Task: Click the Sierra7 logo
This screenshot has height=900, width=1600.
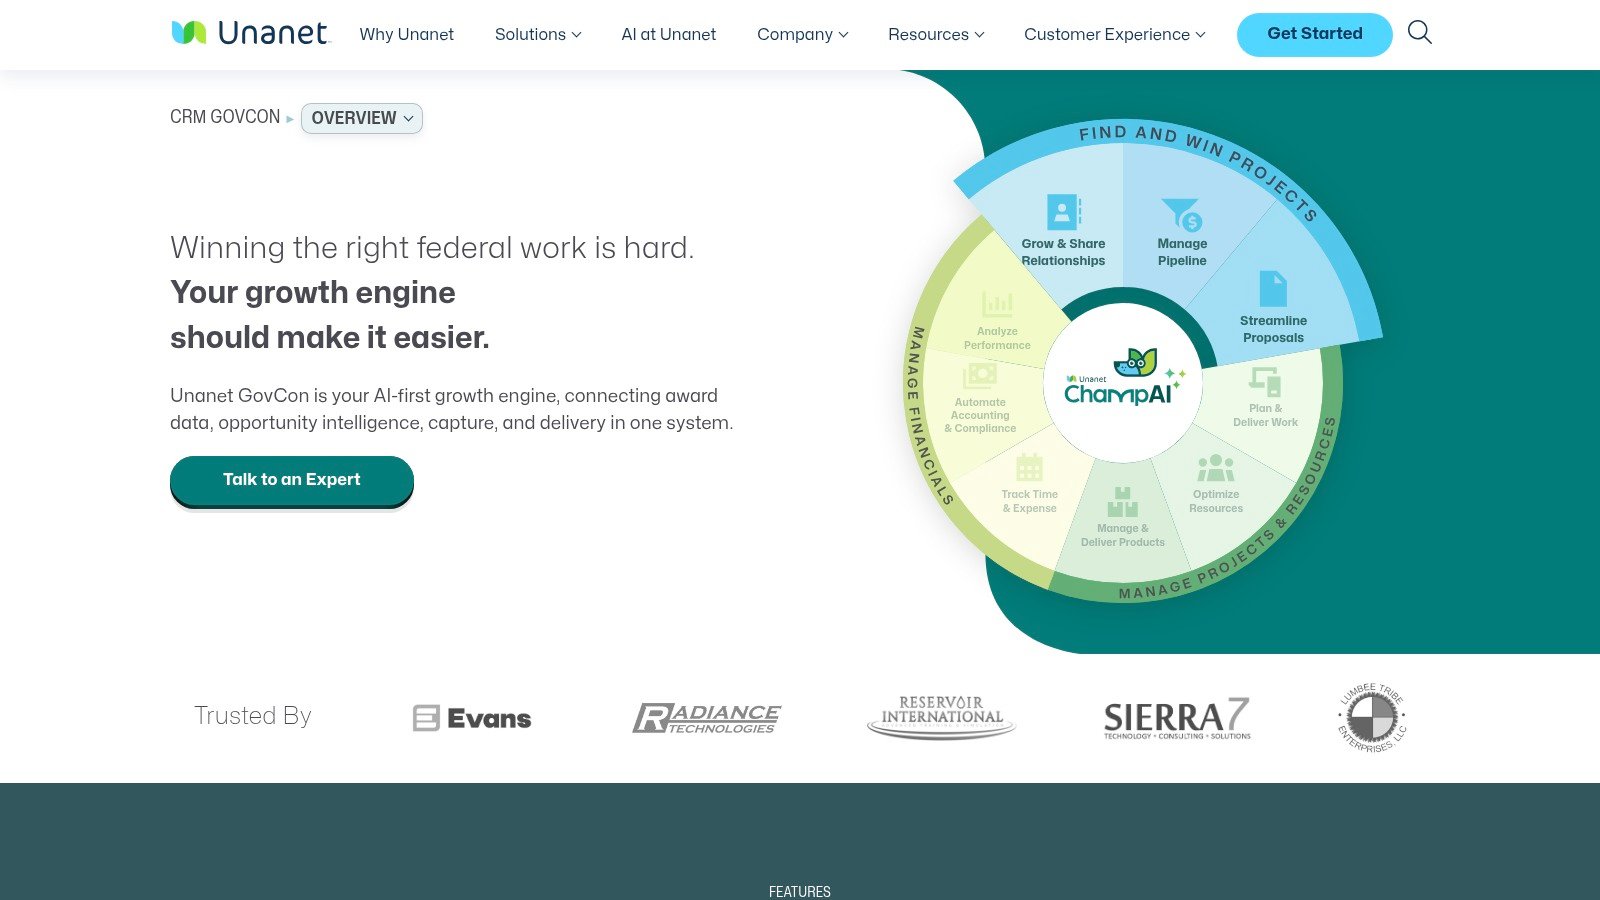Action: click(1177, 718)
